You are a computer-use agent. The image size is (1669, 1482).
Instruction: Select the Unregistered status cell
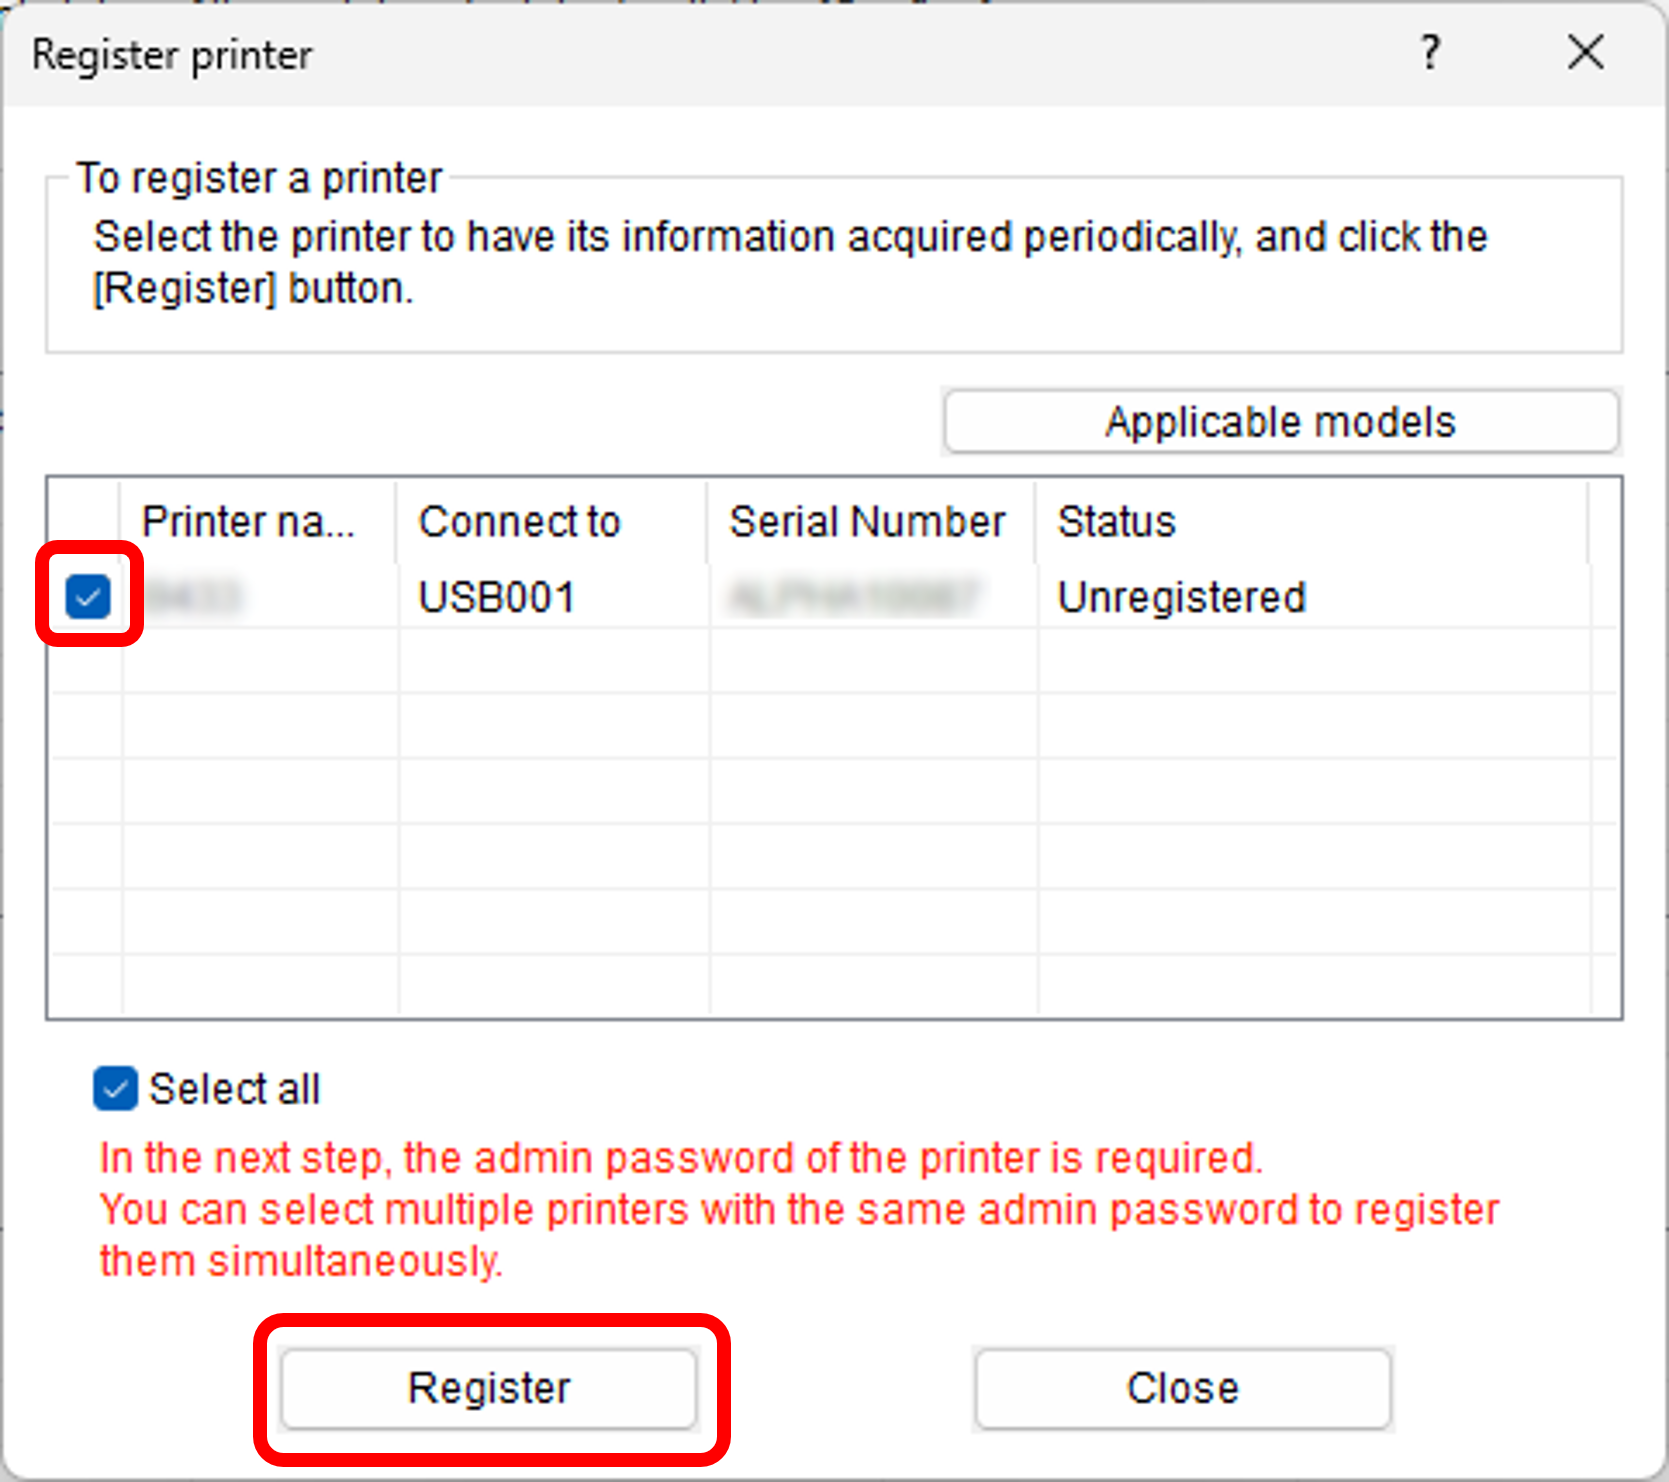pos(1182,598)
